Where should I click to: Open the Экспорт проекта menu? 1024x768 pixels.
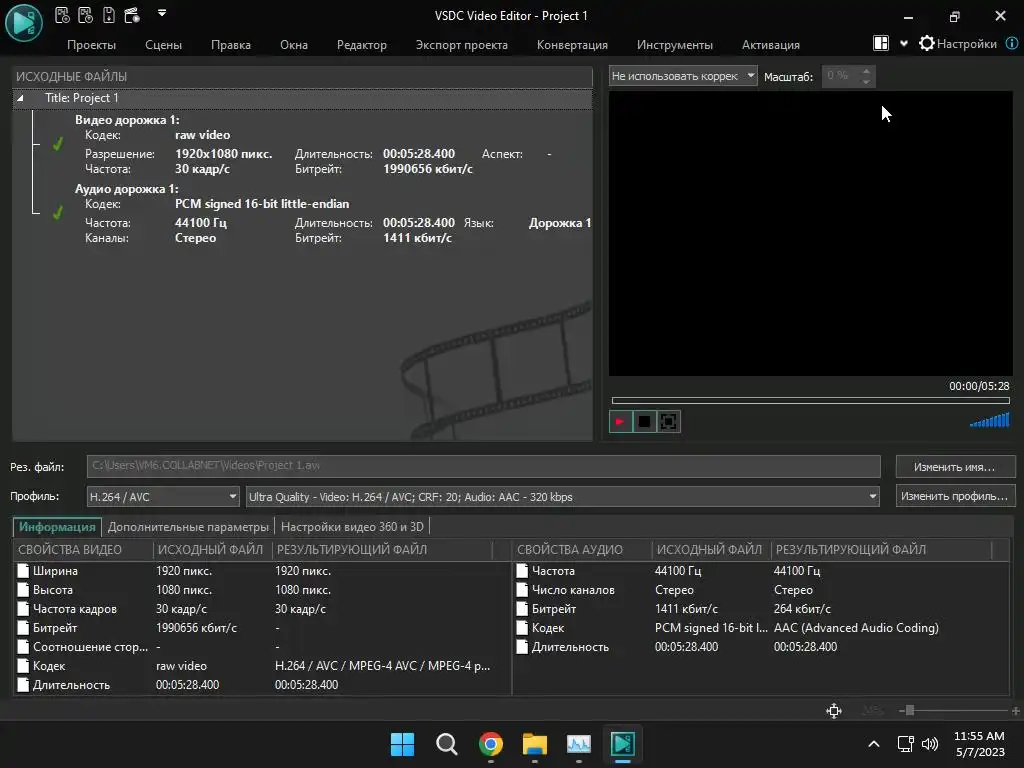coord(462,44)
